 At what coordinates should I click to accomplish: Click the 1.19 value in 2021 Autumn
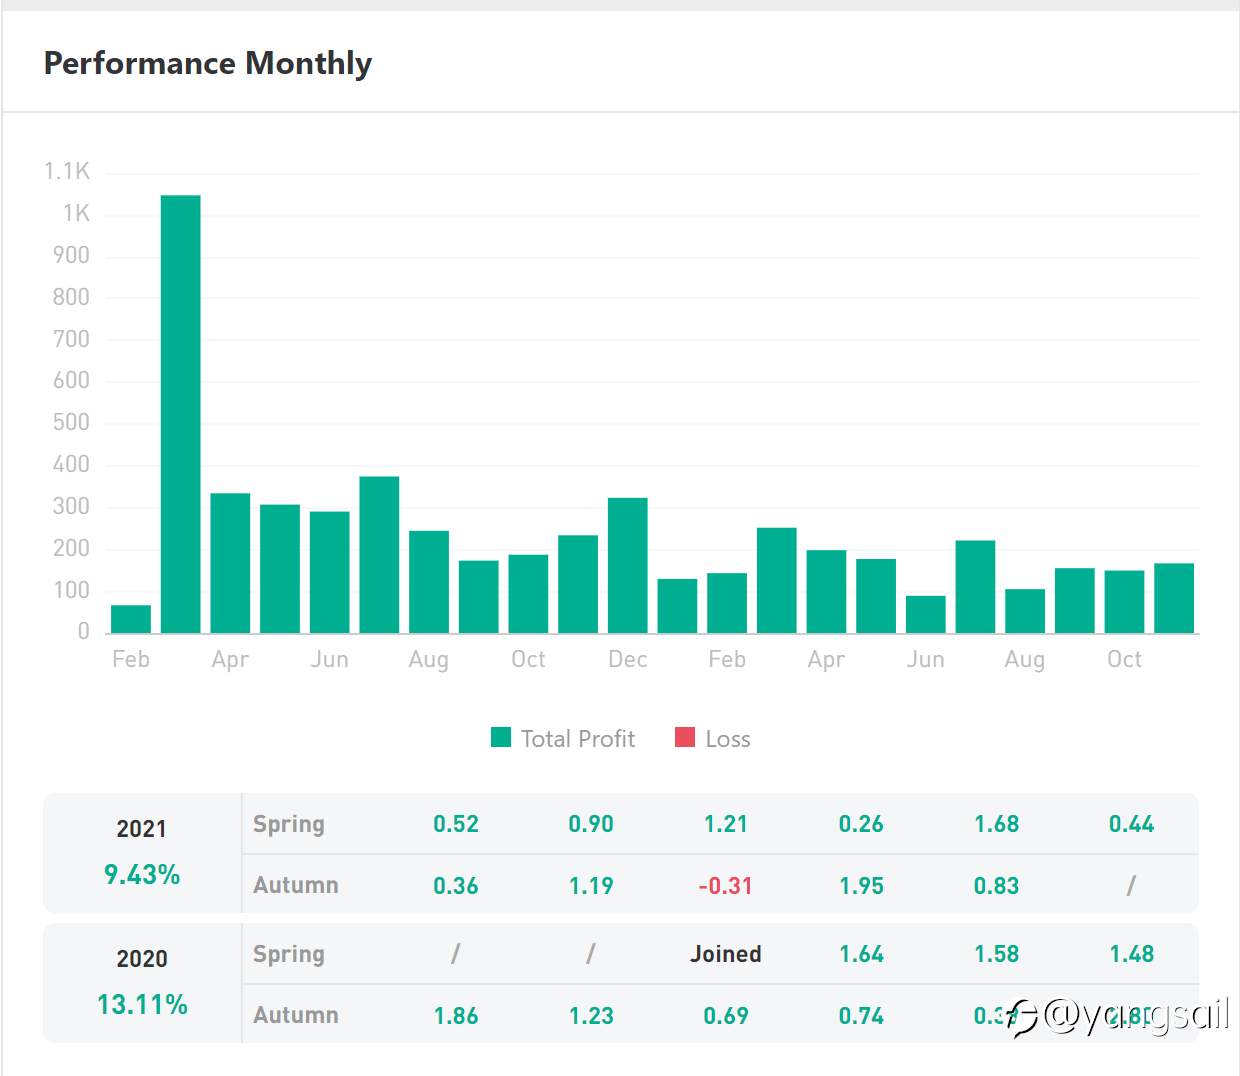coord(591,886)
